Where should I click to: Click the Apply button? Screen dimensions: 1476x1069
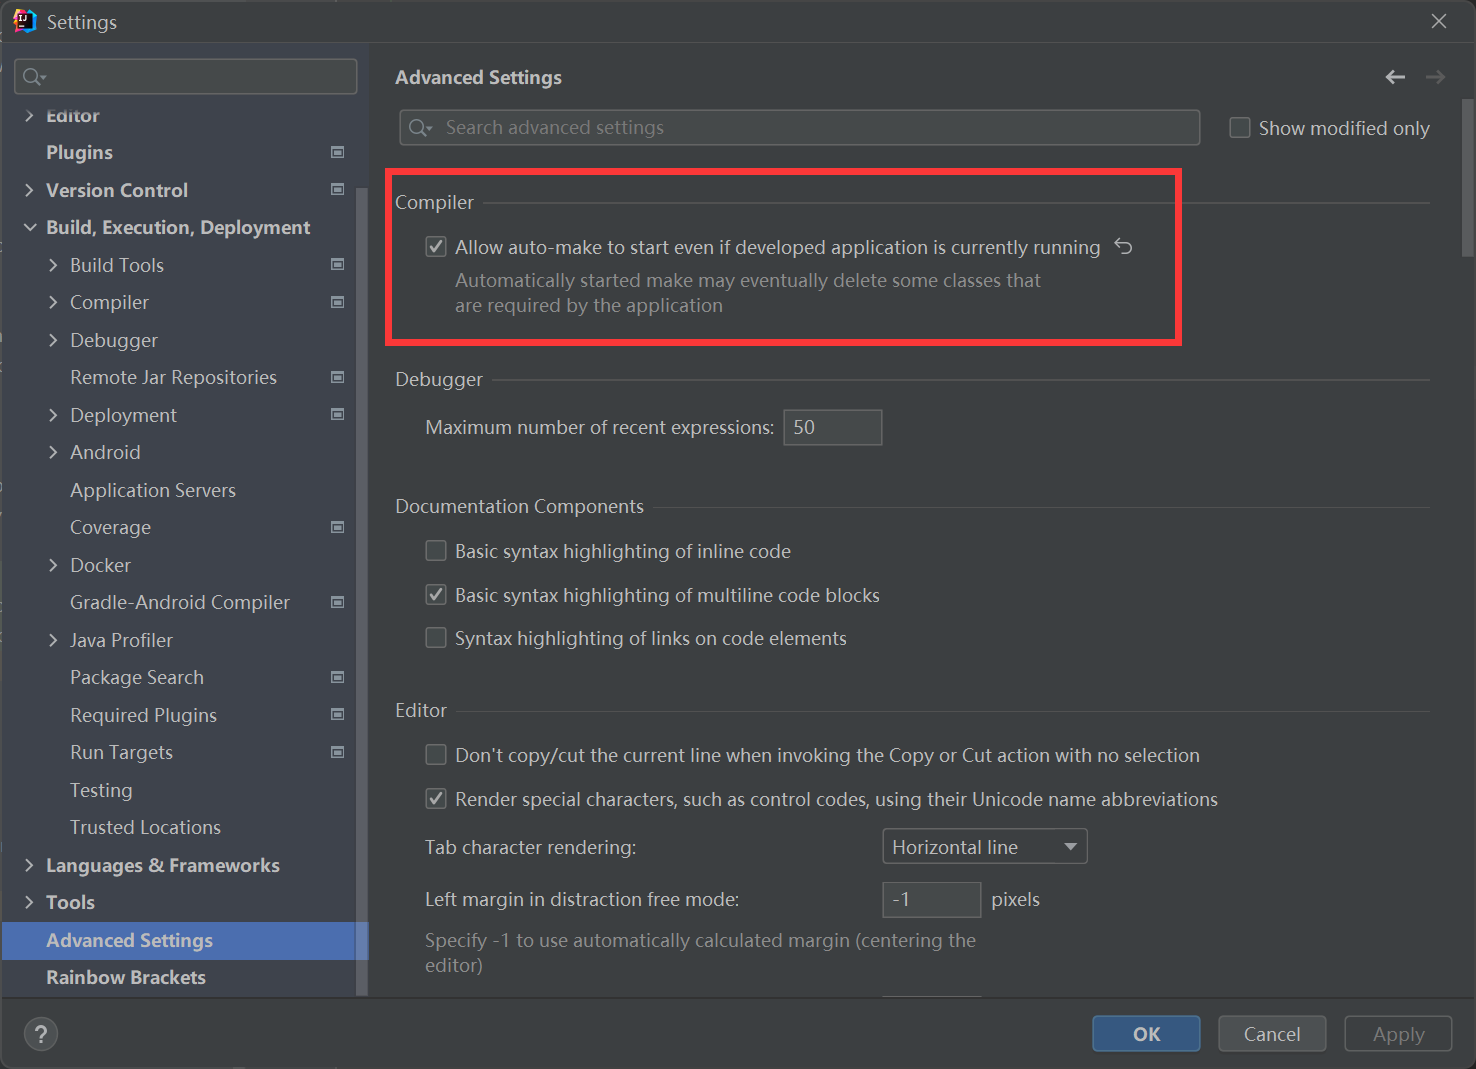[1398, 1034]
